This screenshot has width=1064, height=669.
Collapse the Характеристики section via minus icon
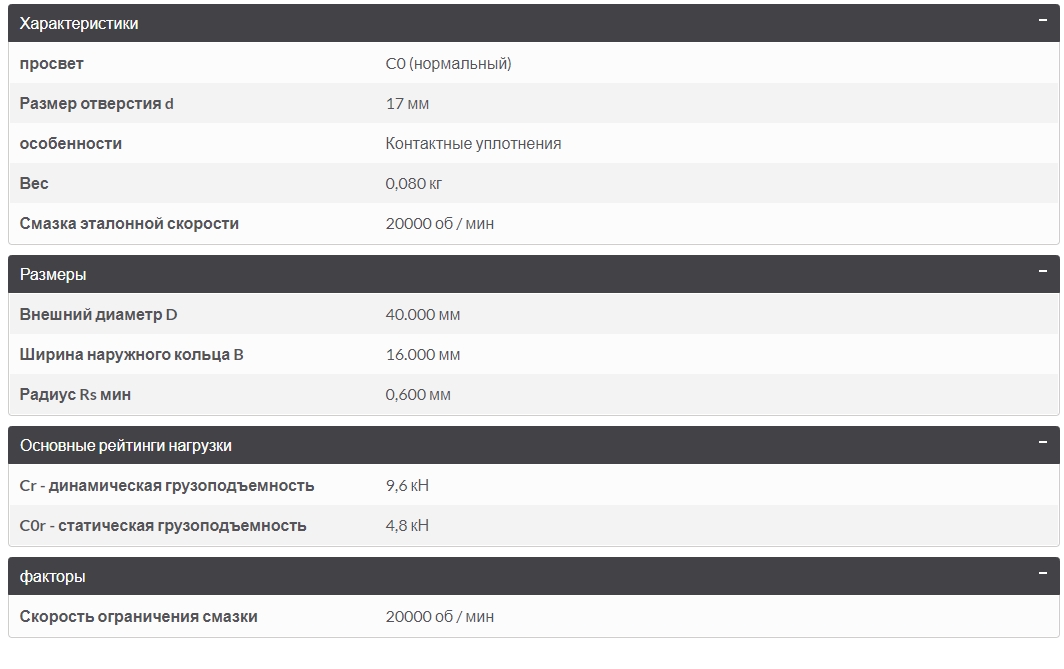click(x=1042, y=20)
